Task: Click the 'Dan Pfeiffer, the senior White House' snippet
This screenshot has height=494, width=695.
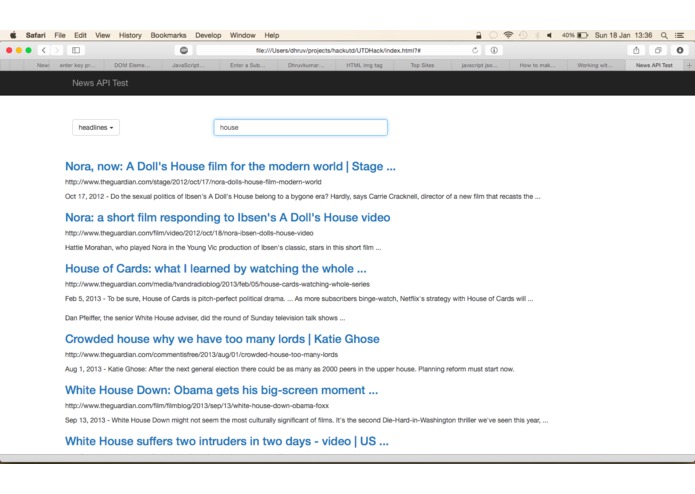Action: point(205,318)
